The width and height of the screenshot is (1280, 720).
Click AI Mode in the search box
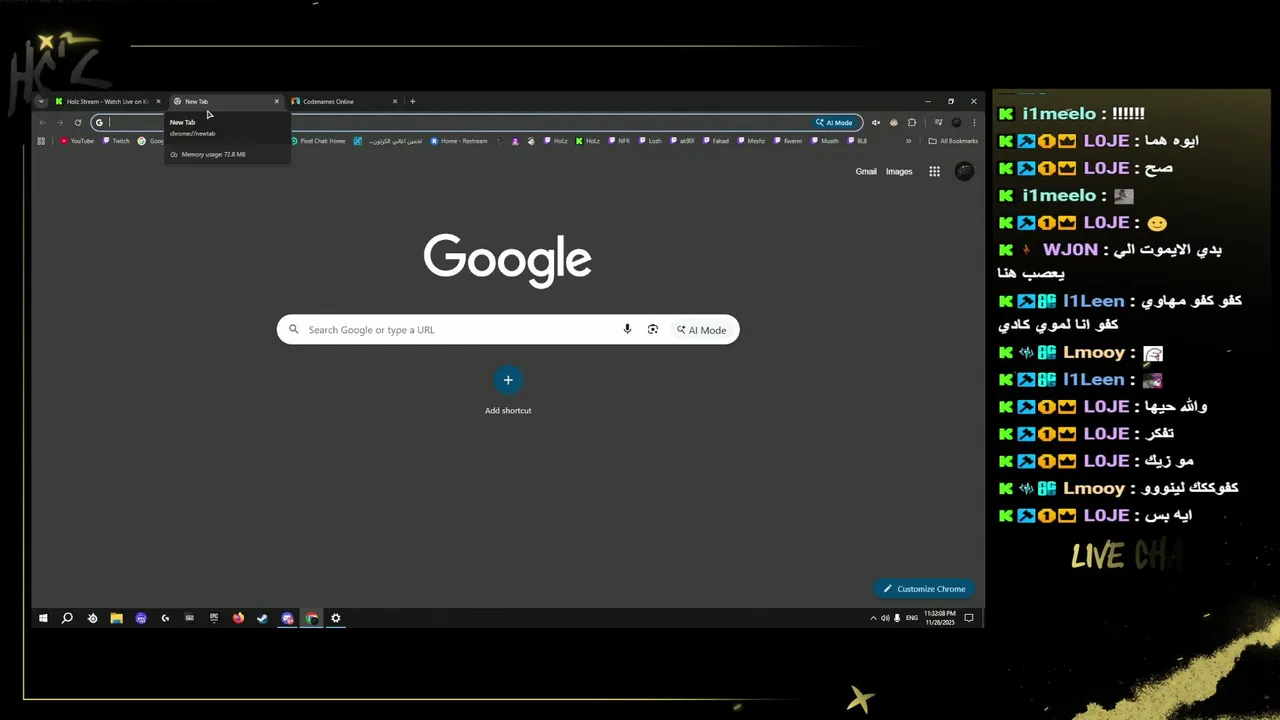click(x=702, y=330)
